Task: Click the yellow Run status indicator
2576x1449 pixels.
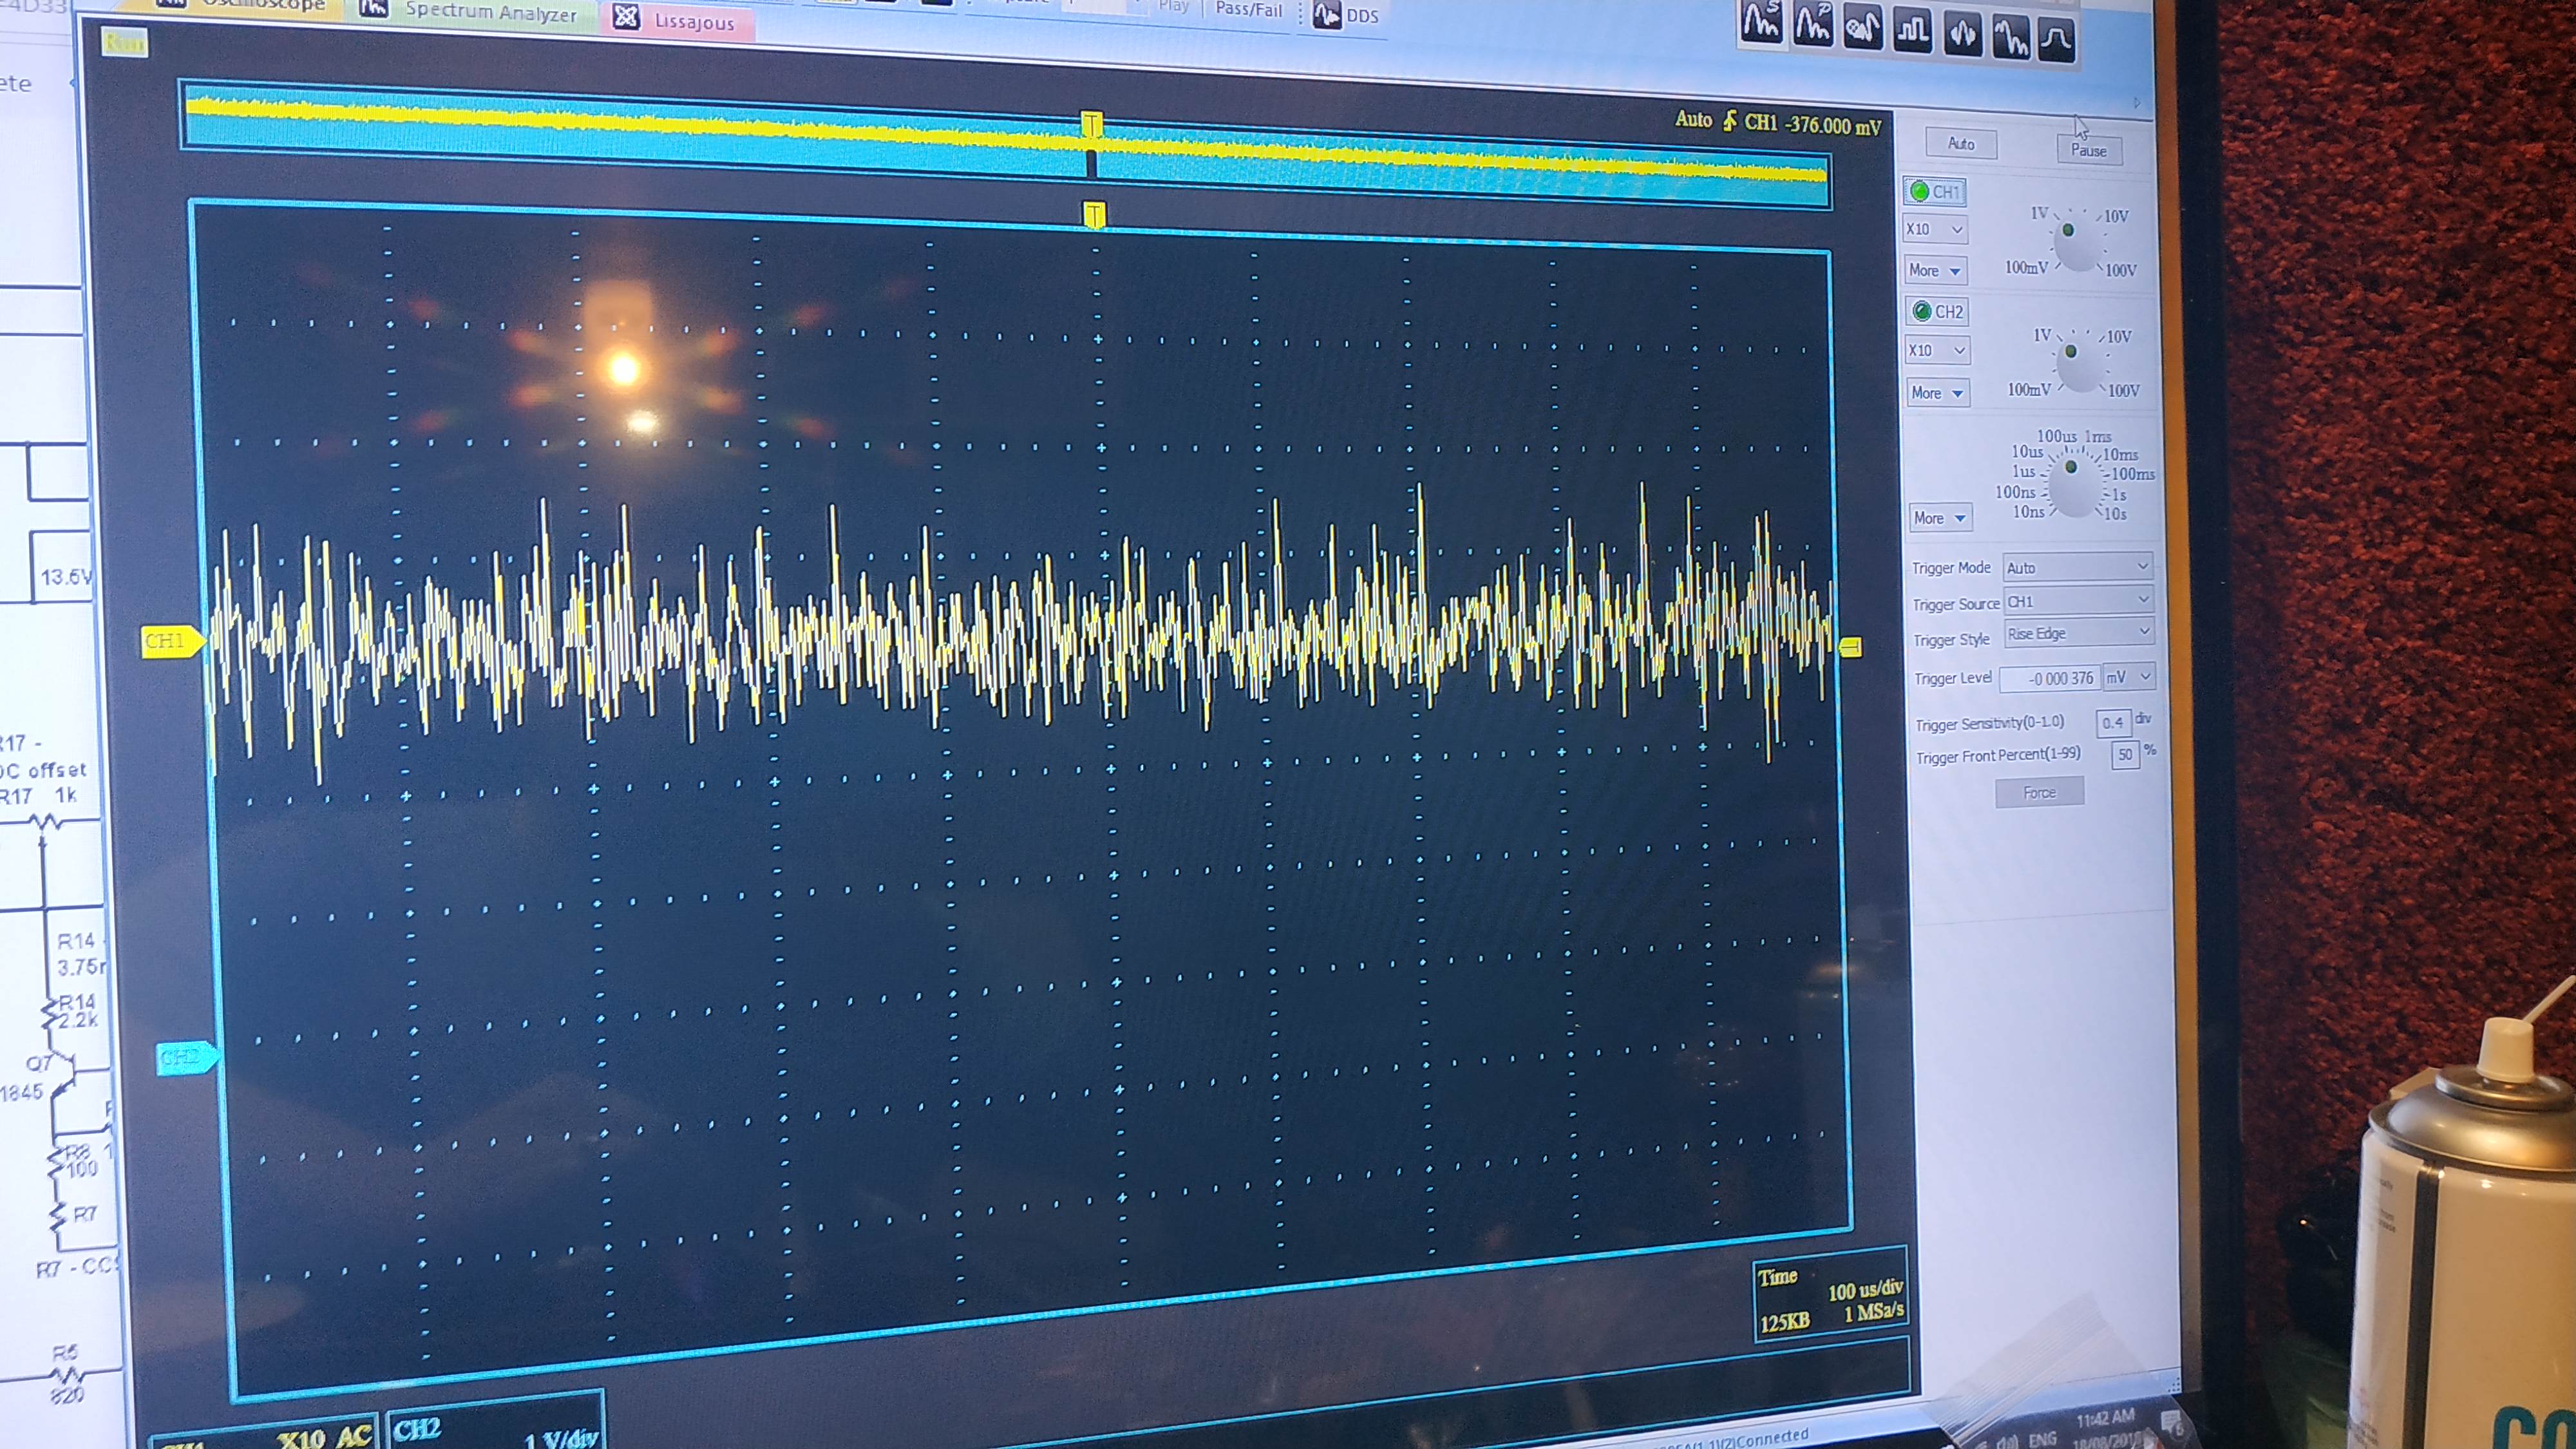Action: [x=124, y=42]
